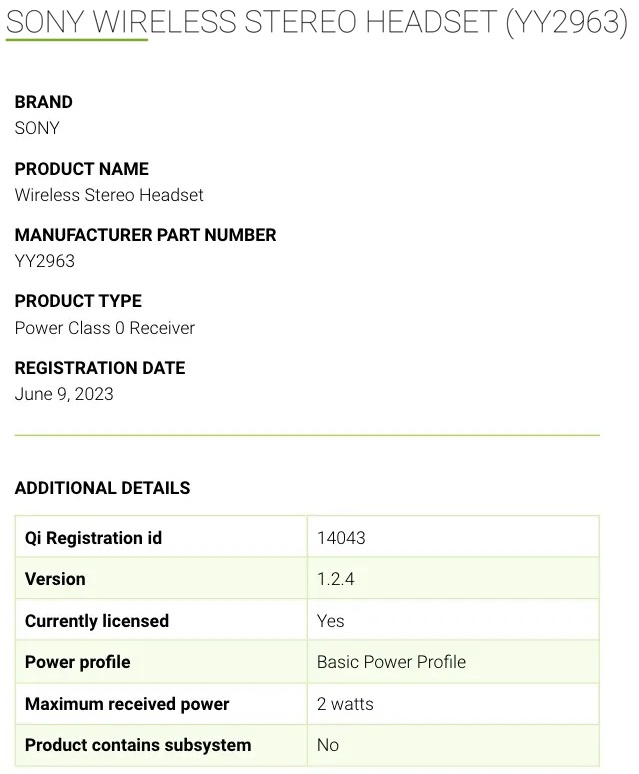Click the Currently licensed Yes value
The height and width of the screenshot is (774, 639).
pyautogui.click(x=330, y=621)
